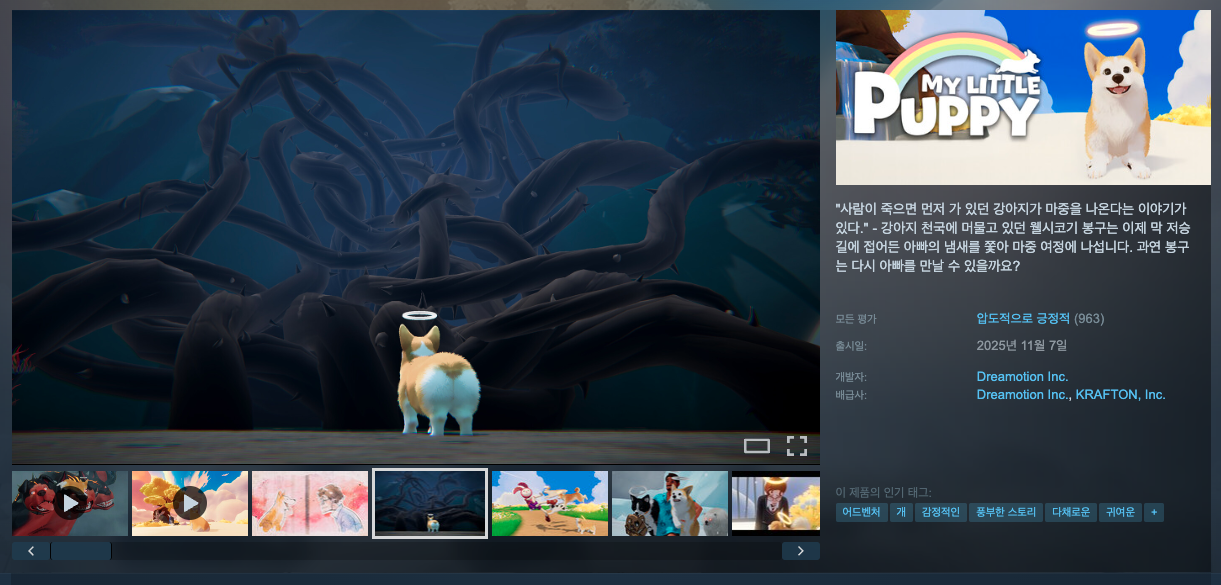Click the 풍부한 스토리 tag
Viewport: 1221px width, 585px height.
tap(1005, 512)
